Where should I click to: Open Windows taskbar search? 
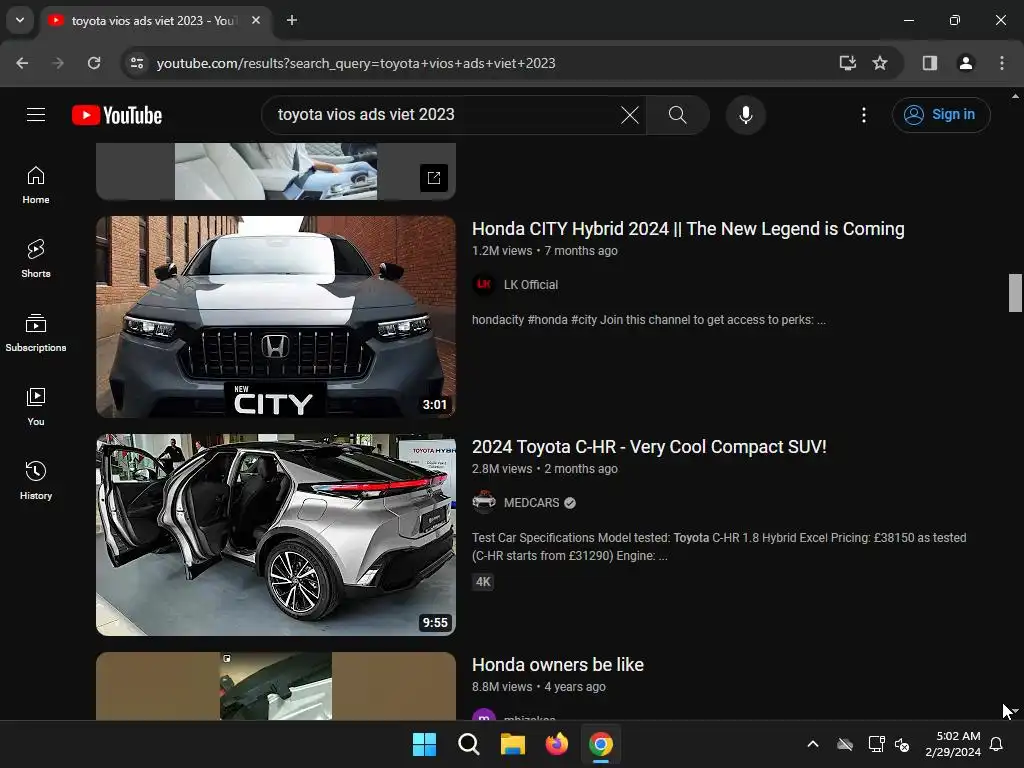click(468, 744)
